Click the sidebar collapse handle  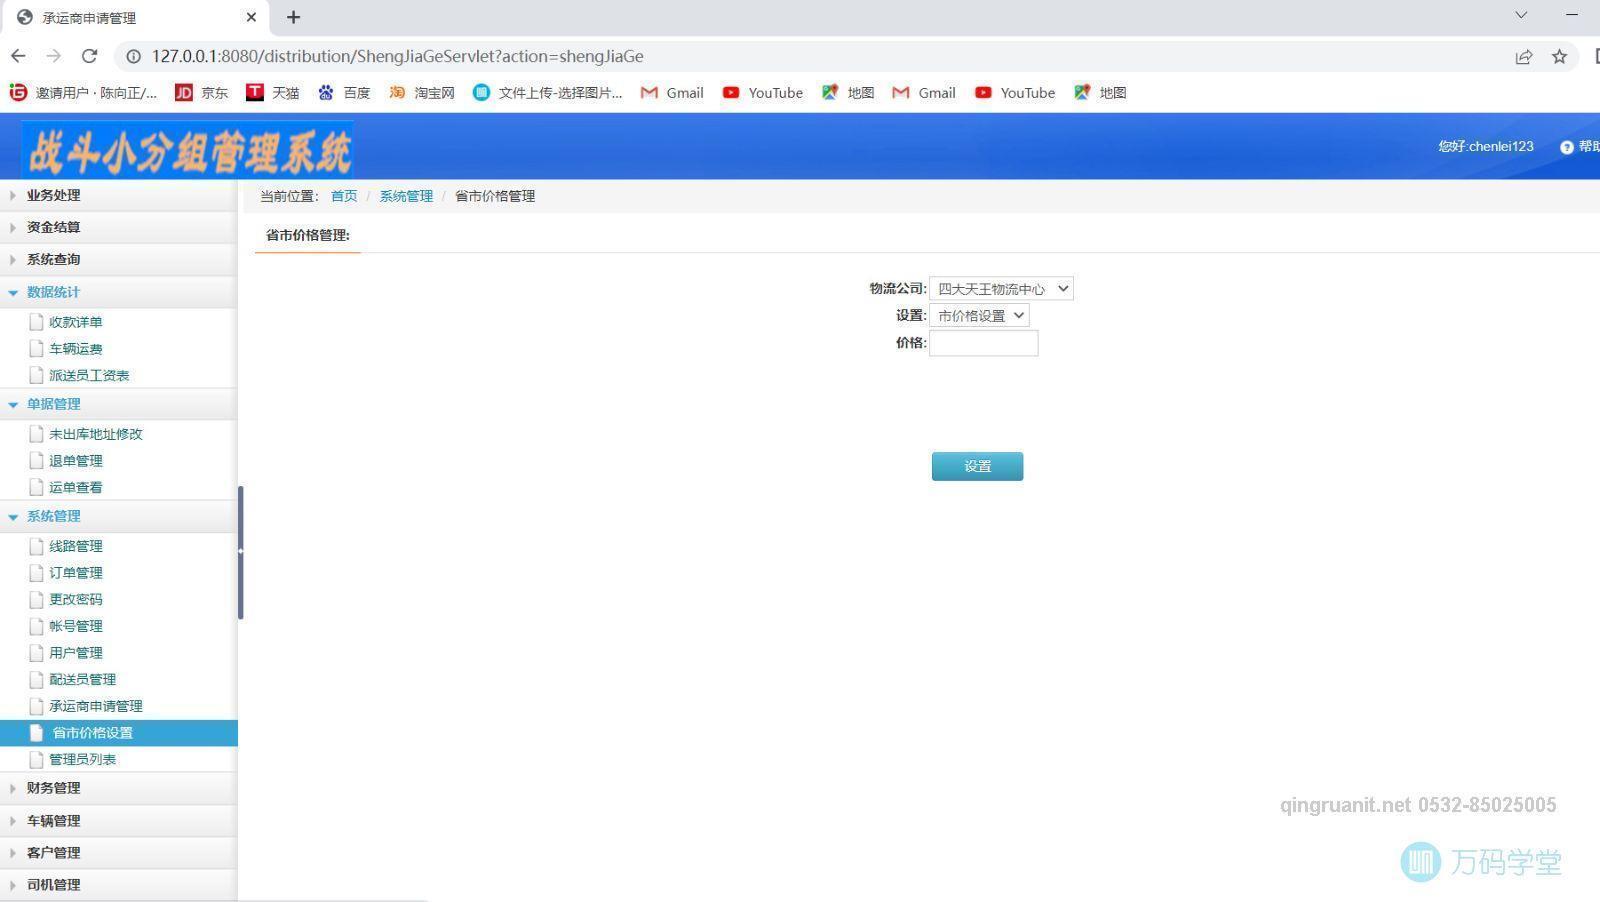coord(240,551)
